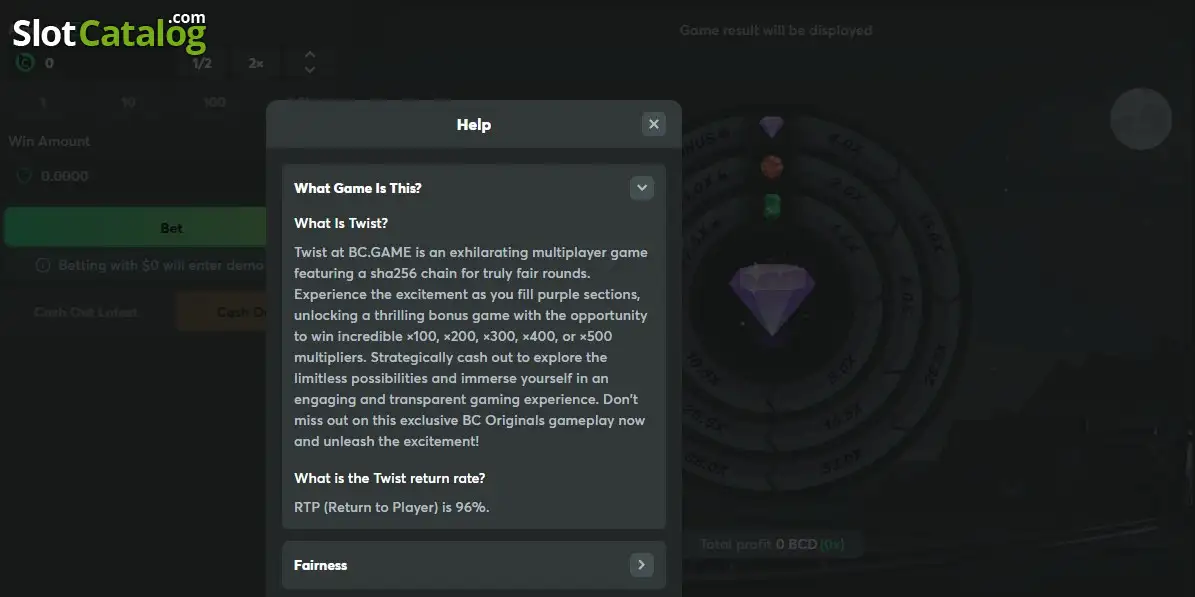
Task: Click the small red gem on wheel
Action: pyautogui.click(x=772, y=166)
